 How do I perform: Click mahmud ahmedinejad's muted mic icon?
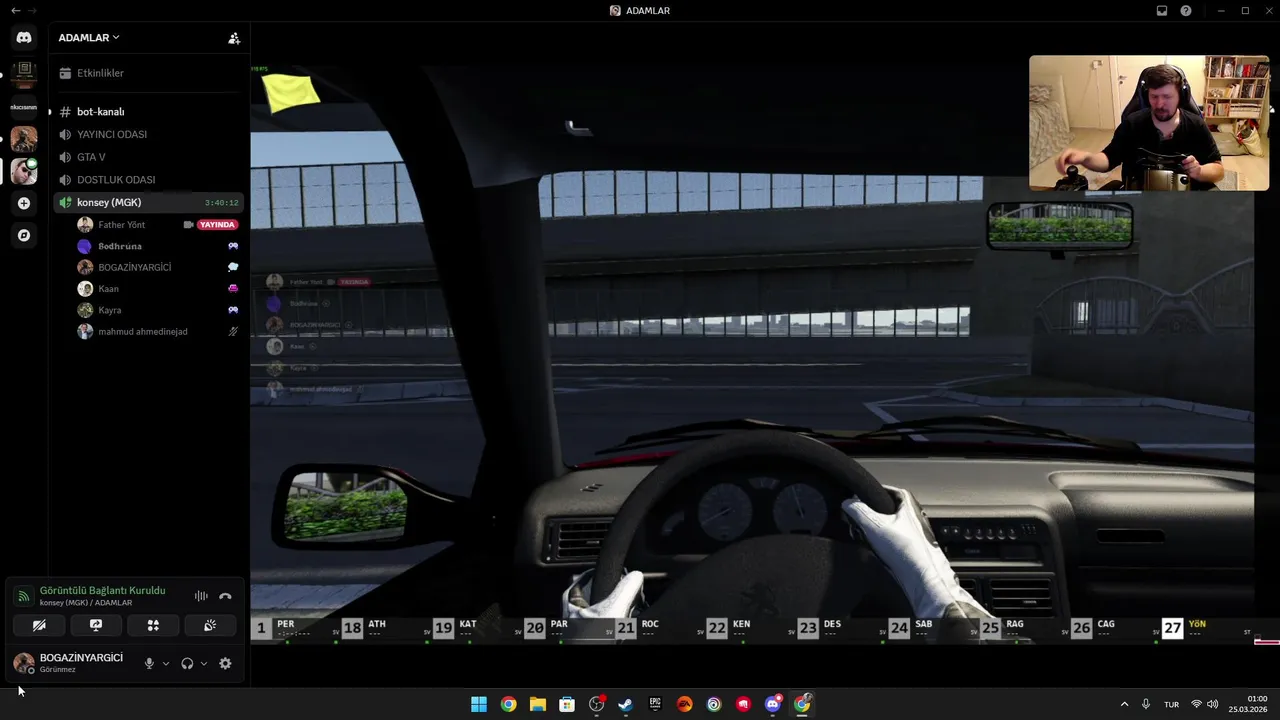tap(233, 331)
